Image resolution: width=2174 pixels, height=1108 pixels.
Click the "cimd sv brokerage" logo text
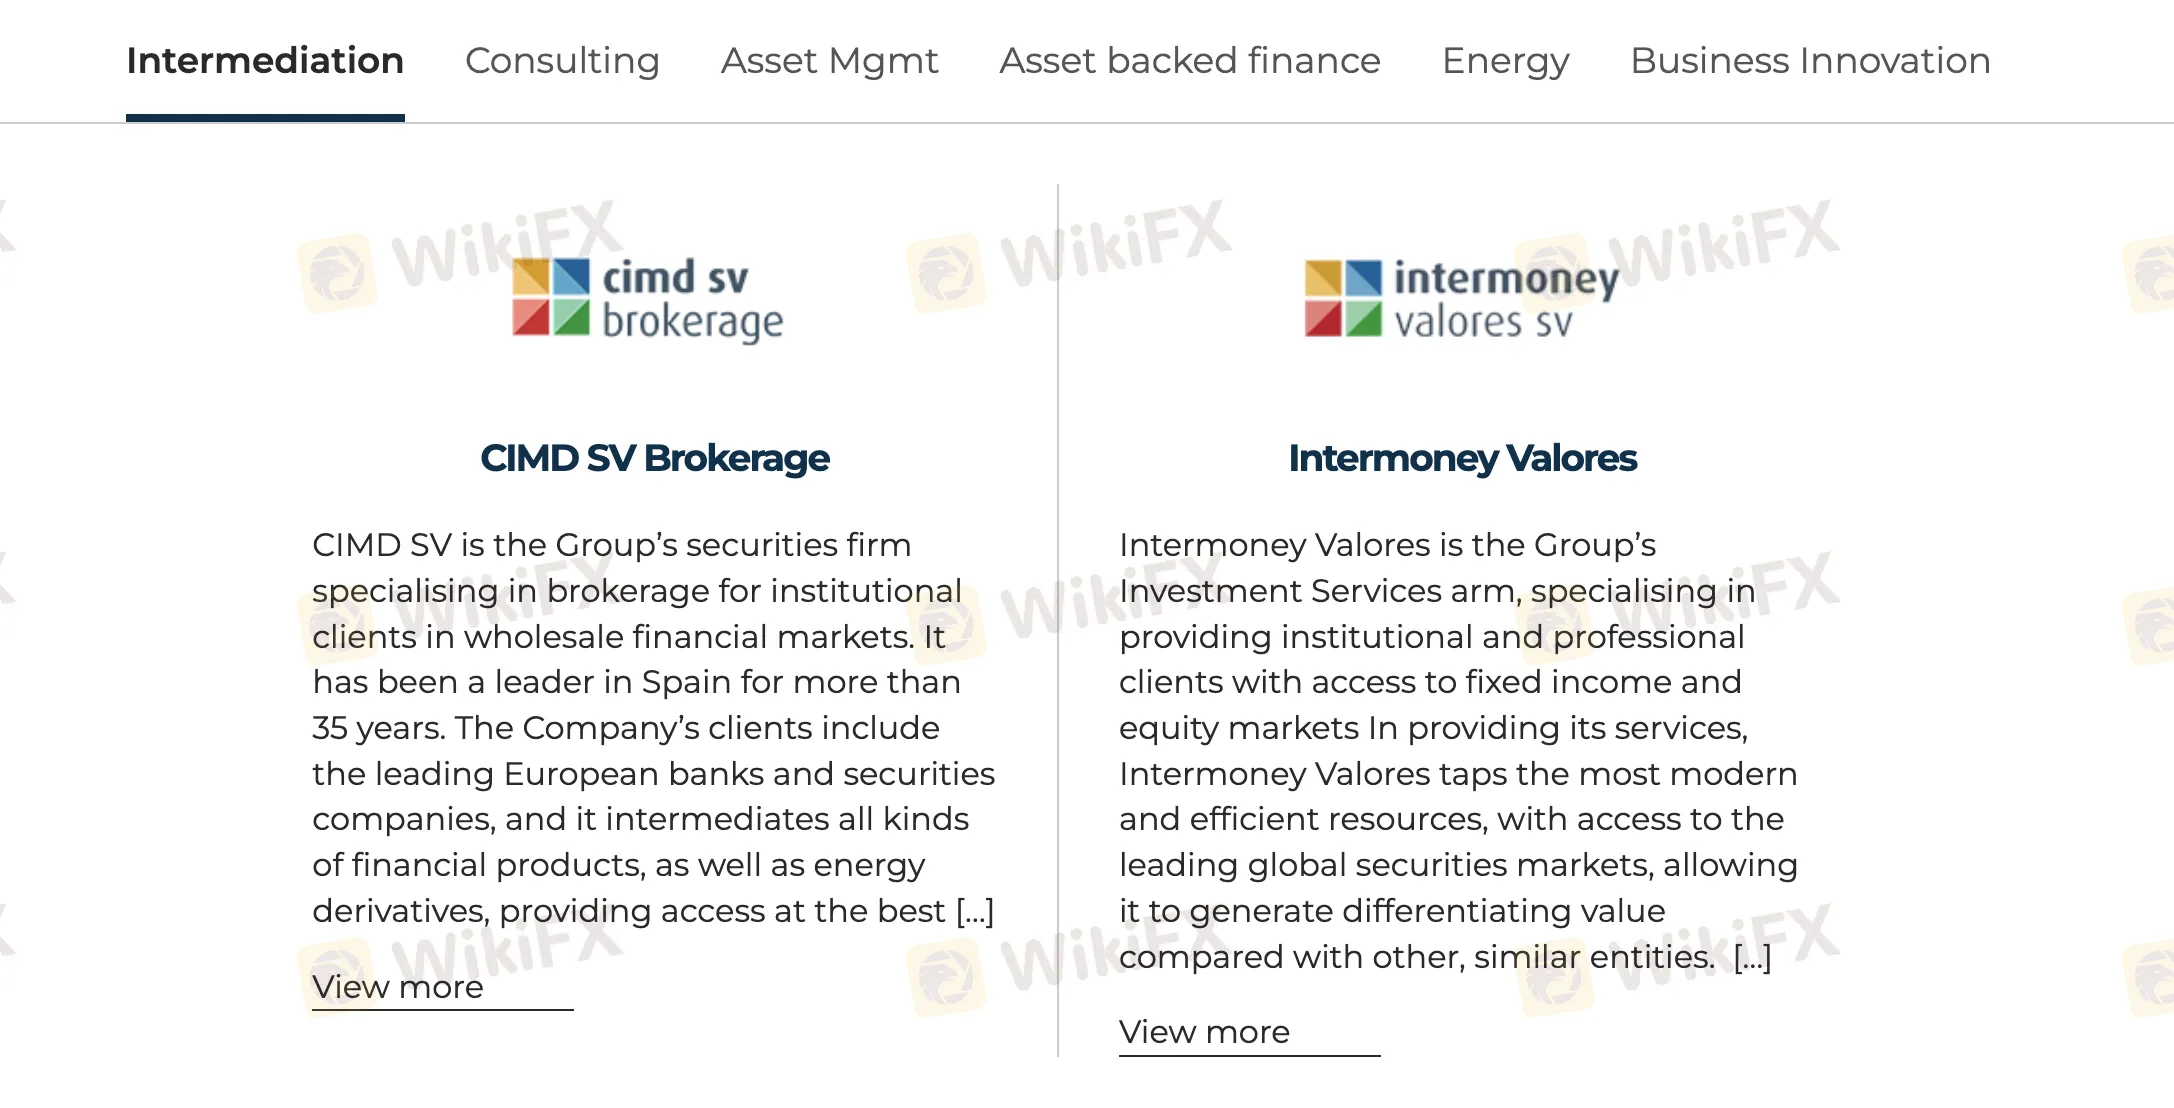[692, 299]
